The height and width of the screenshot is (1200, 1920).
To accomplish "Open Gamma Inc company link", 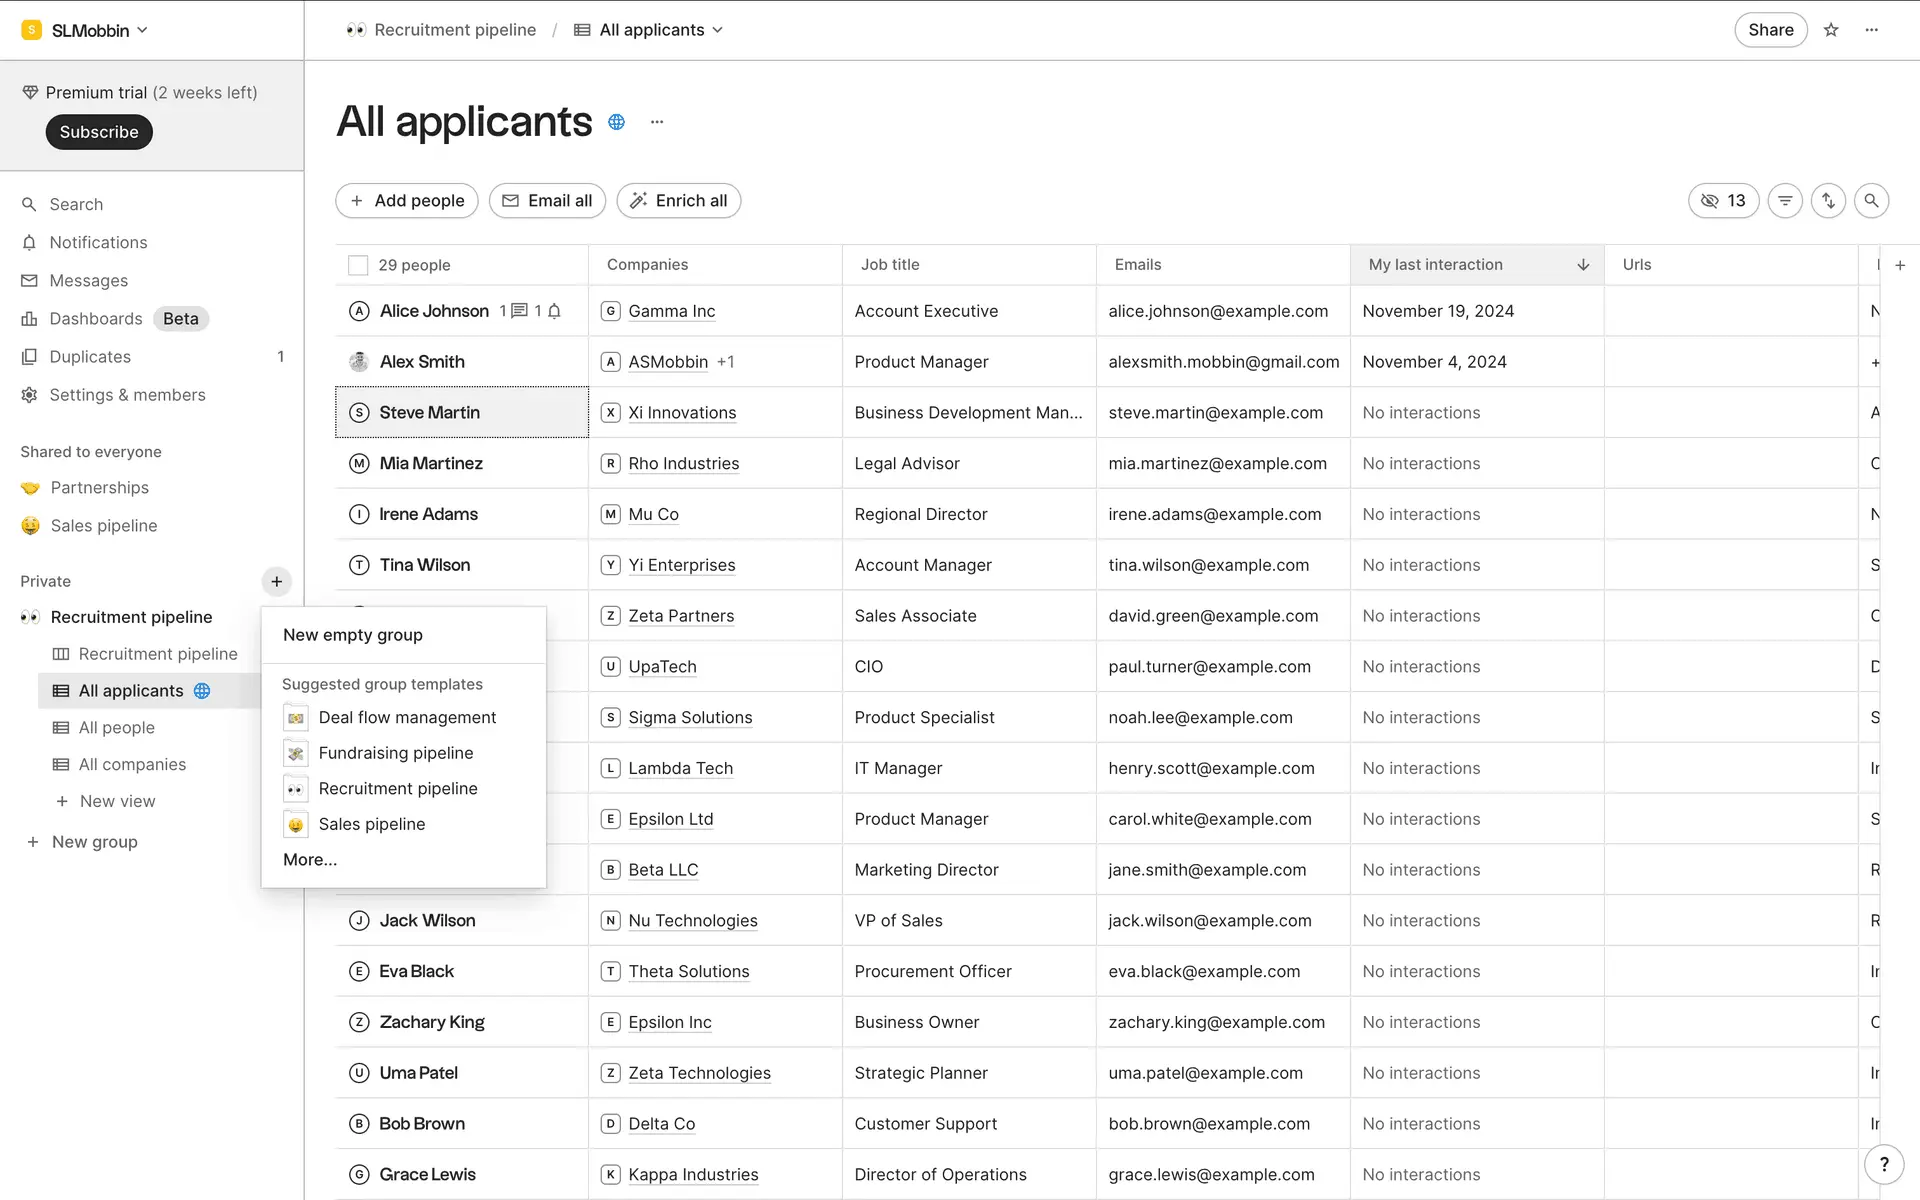I will click(671, 311).
